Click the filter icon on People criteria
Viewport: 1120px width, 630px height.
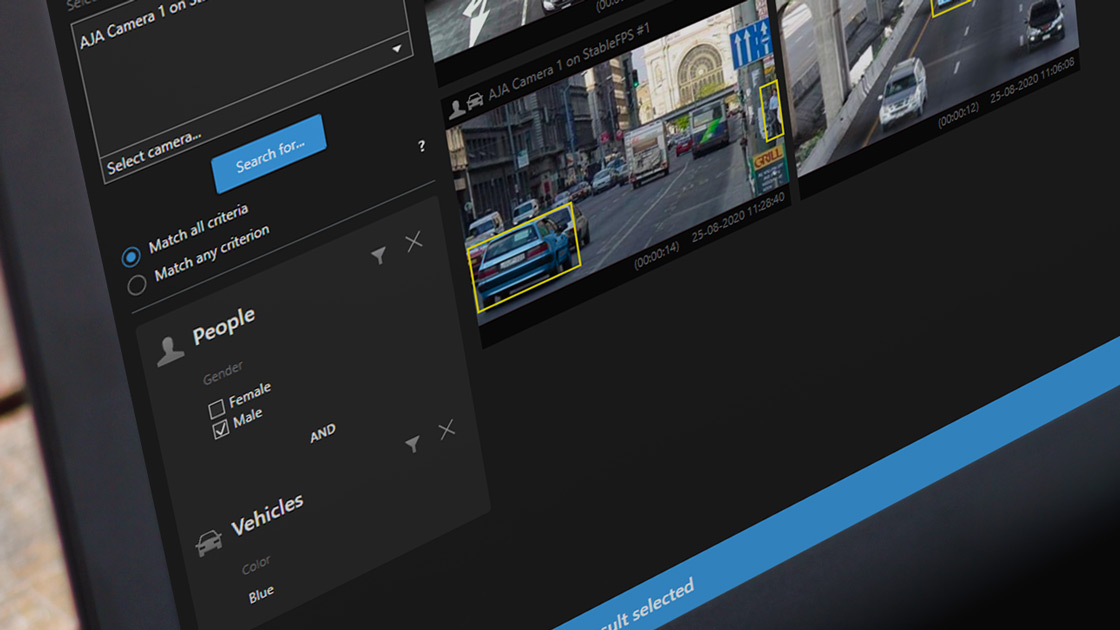[379, 255]
